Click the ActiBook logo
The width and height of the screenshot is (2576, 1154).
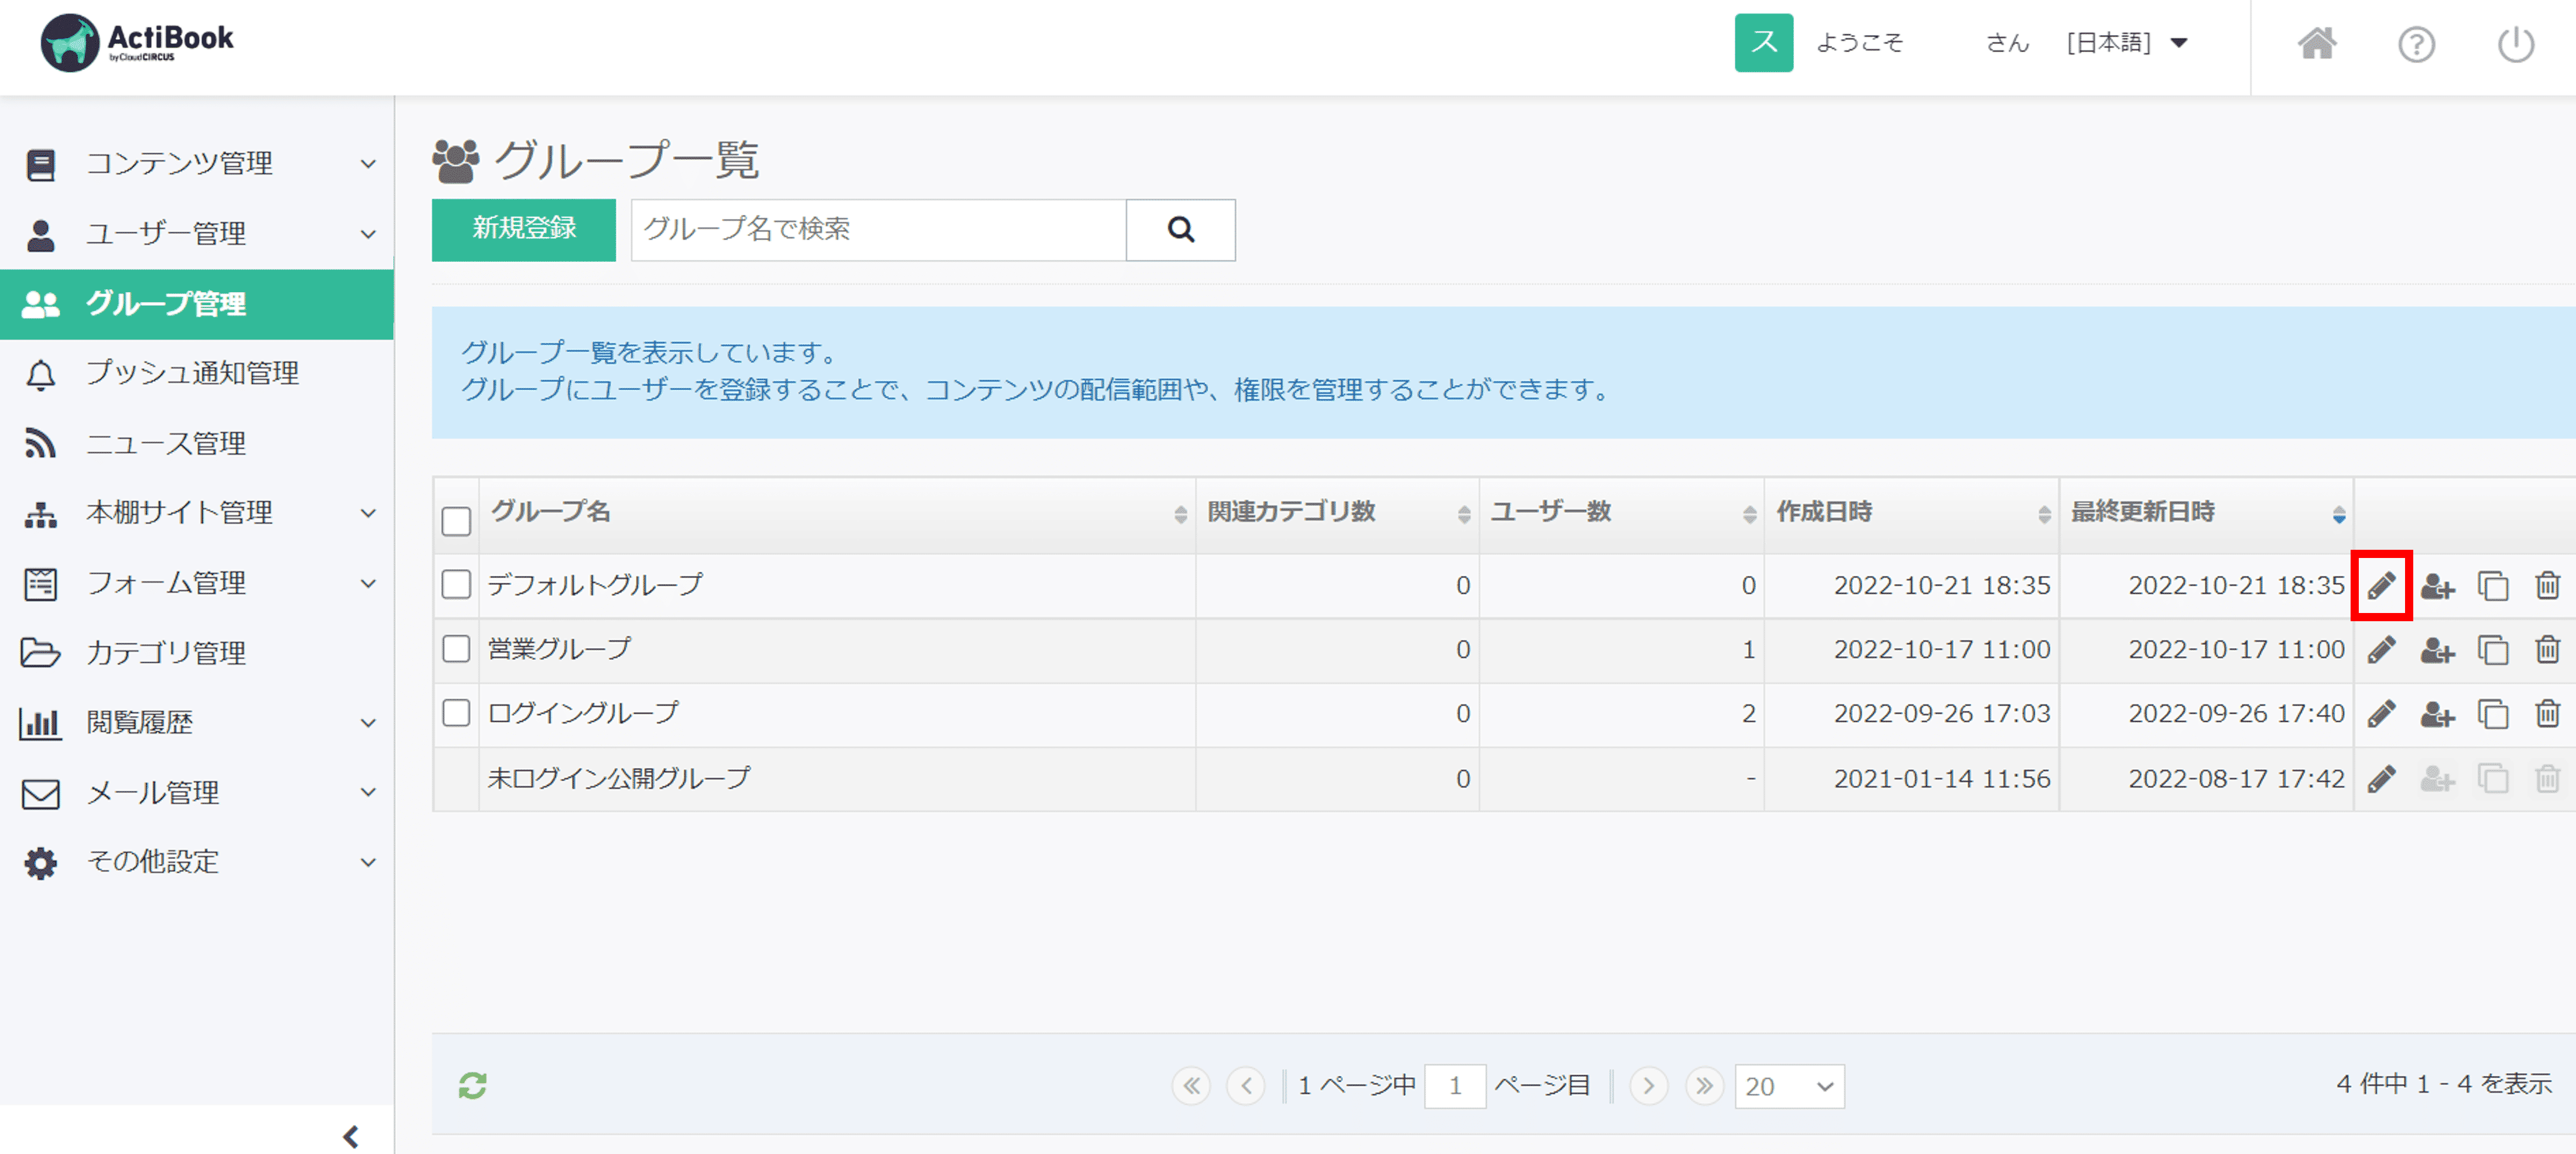point(137,42)
